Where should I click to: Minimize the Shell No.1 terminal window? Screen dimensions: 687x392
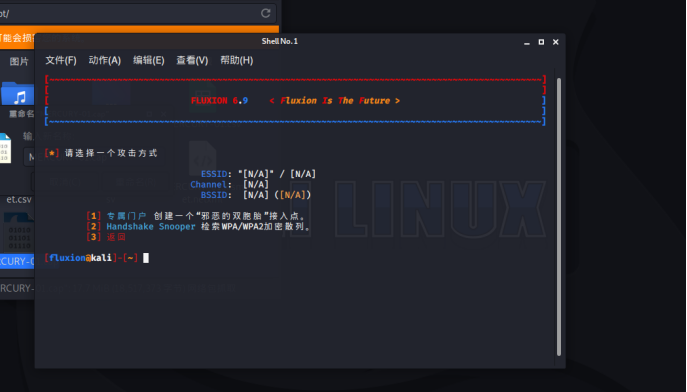(x=527, y=42)
